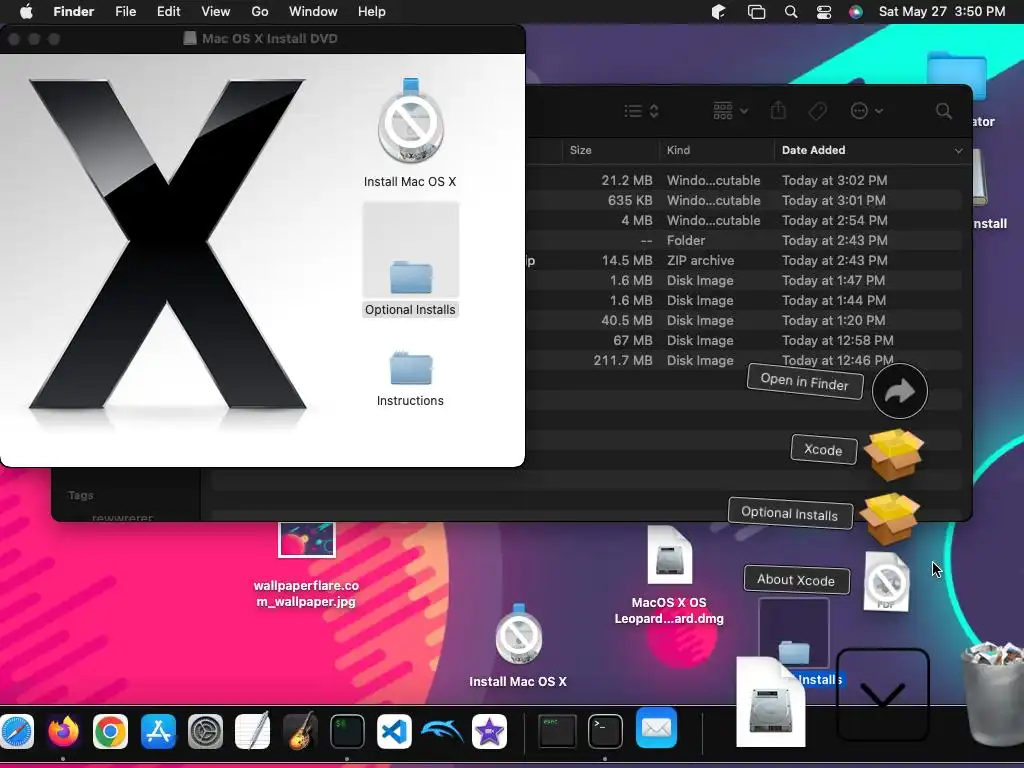Select the 67 MB Disk Image row
The image size is (1024, 768).
[x=744, y=341]
